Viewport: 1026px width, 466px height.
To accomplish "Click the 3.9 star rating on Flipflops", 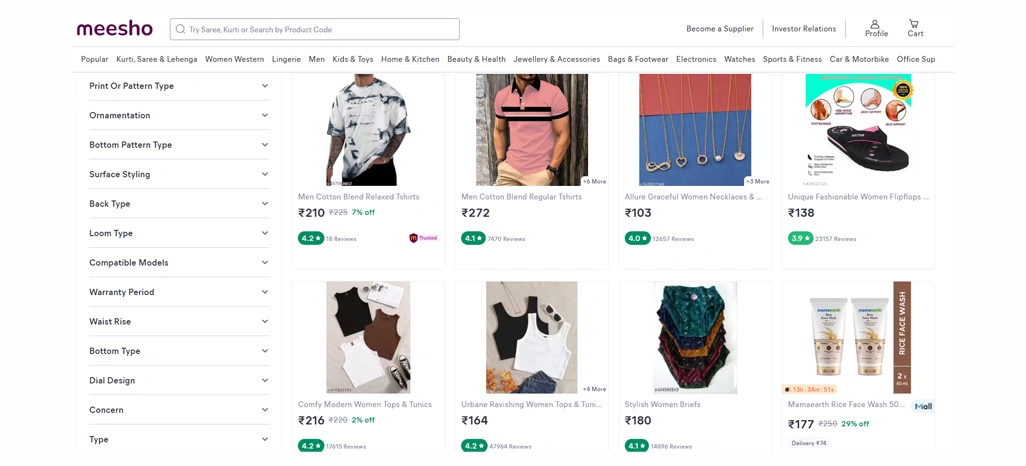I will [x=800, y=238].
